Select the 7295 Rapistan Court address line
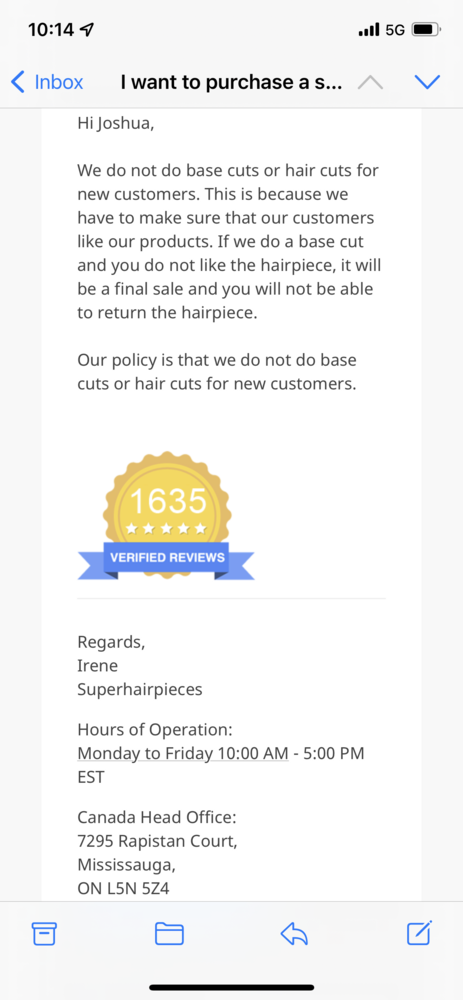This screenshot has width=463, height=1000. coord(158,841)
